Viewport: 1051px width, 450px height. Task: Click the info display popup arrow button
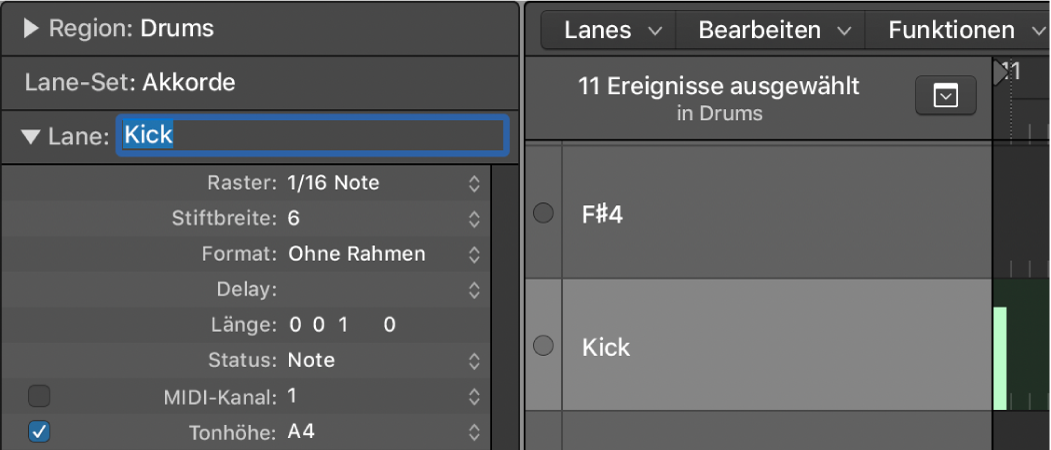(x=945, y=96)
